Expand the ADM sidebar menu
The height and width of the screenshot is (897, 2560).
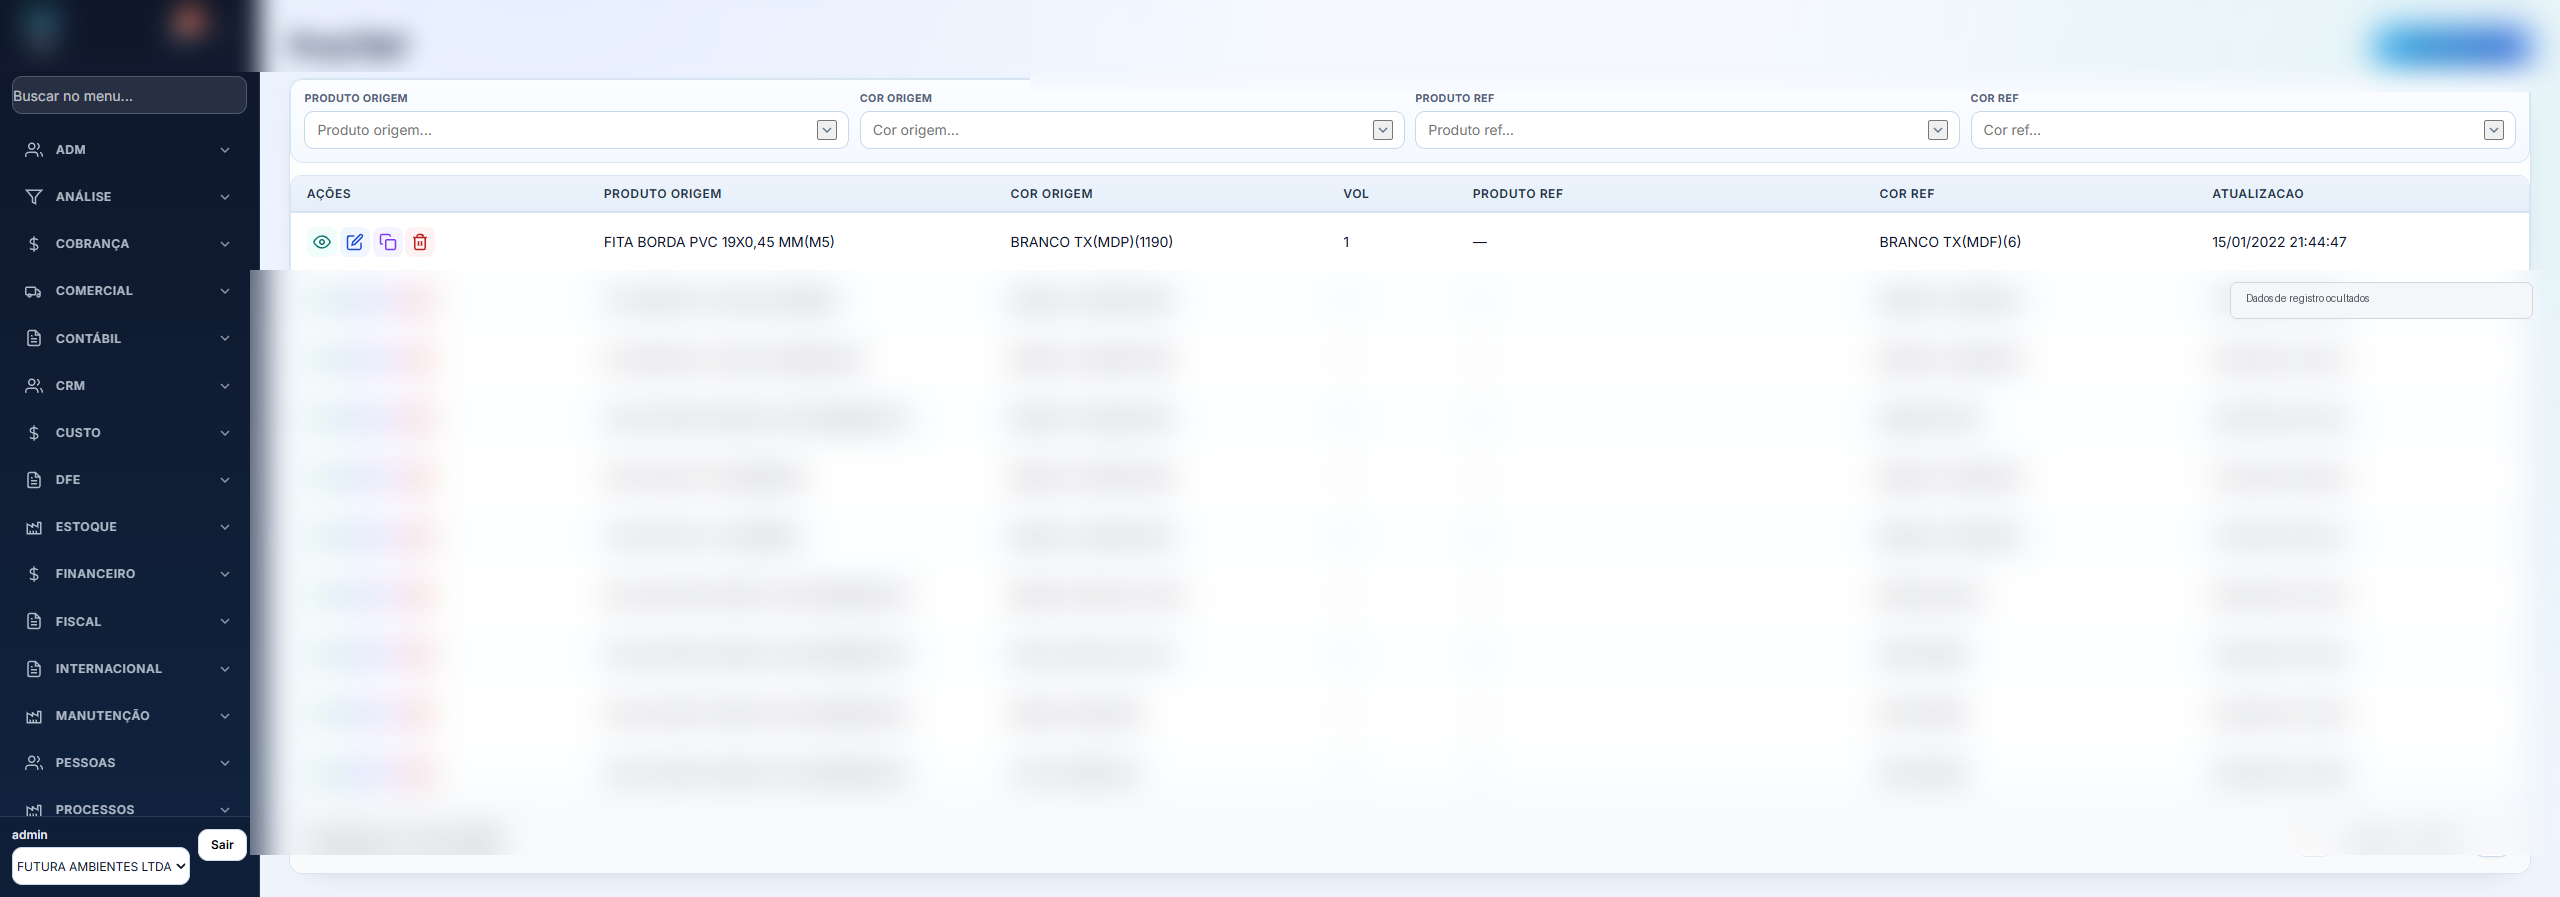click(x=129, y=150)
